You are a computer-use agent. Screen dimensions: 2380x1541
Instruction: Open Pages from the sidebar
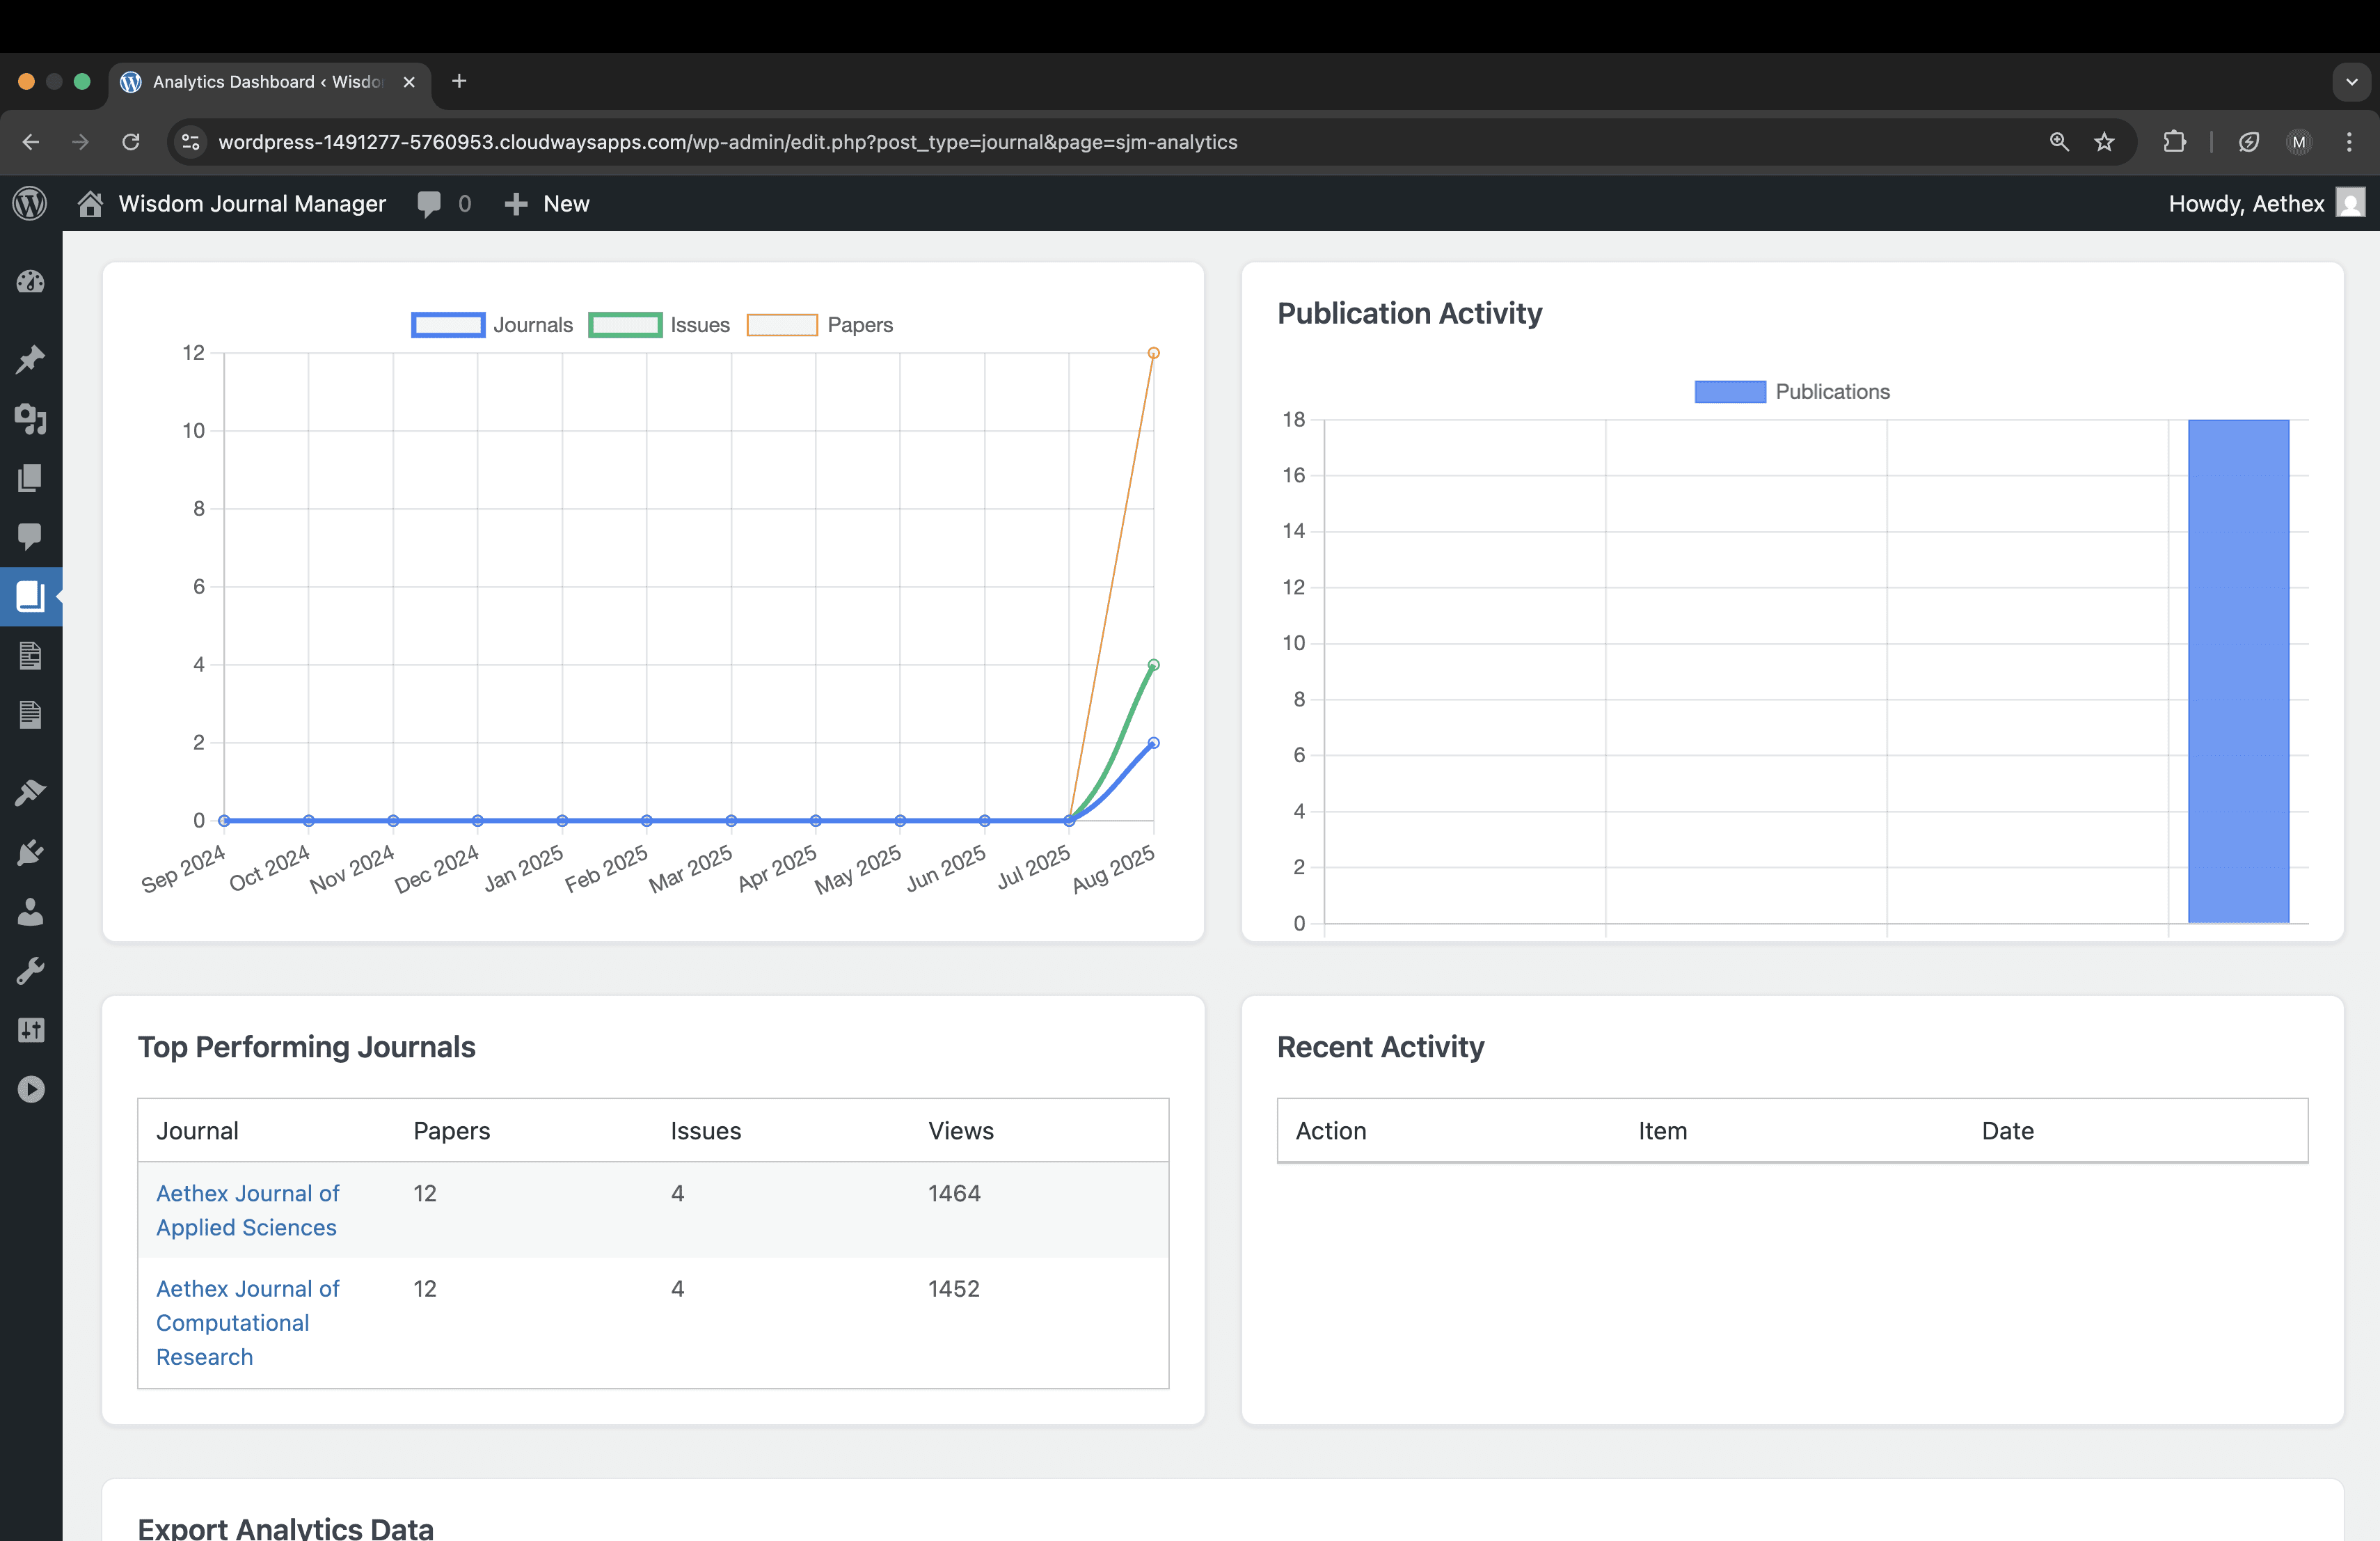click(x=30, y=478)
